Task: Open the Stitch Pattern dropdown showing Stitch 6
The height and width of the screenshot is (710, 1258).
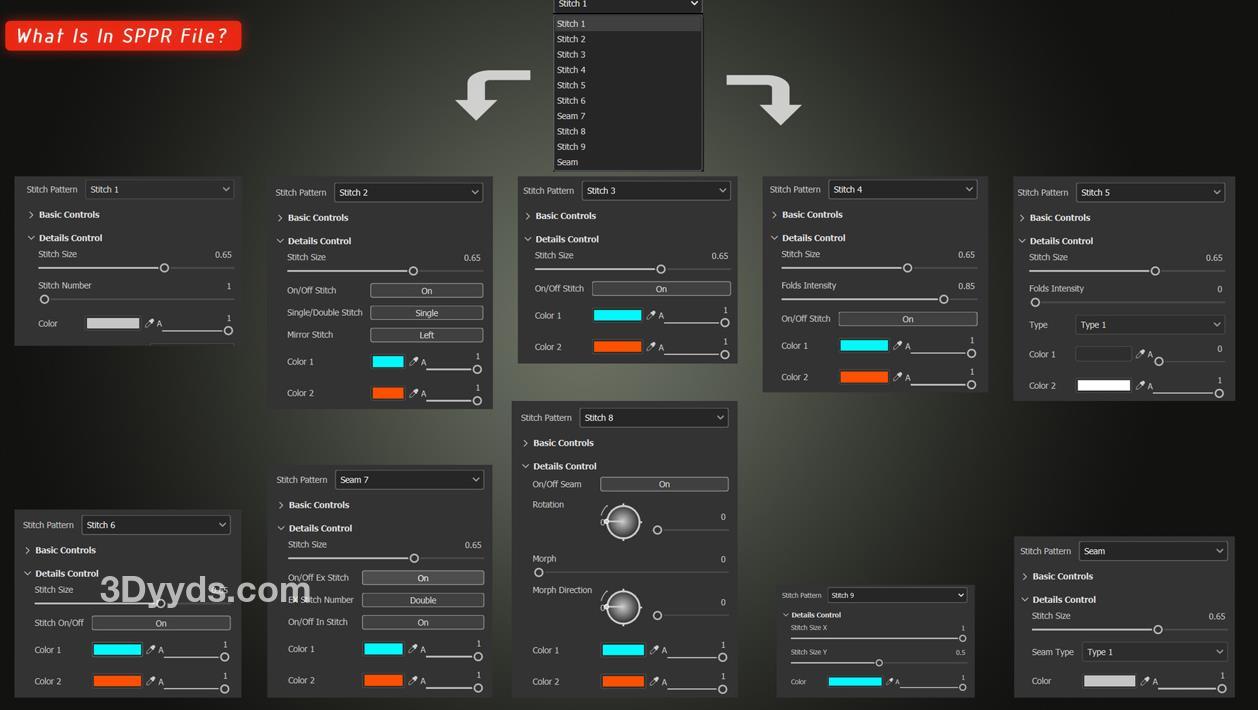Action: click(x=156, y=525)
